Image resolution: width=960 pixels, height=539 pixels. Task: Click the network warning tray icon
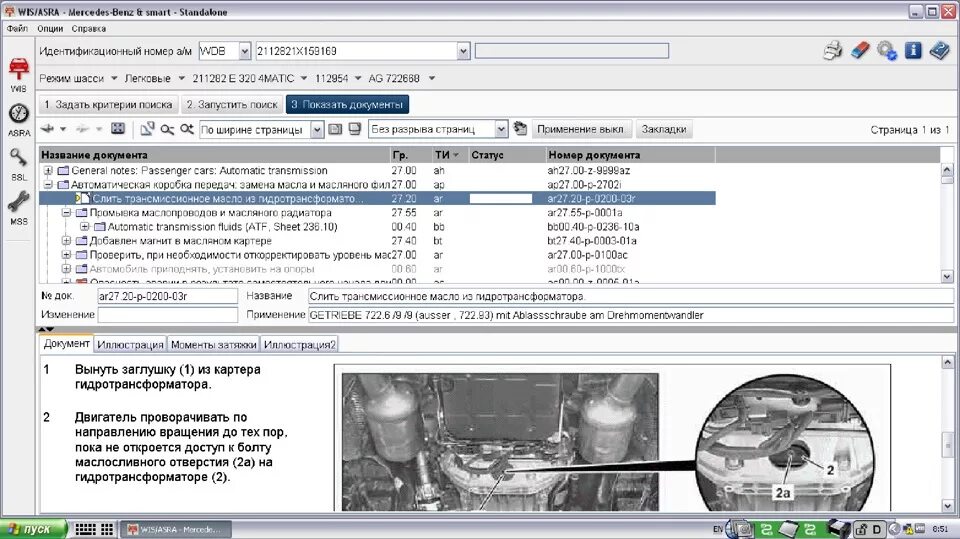(909, 529)
